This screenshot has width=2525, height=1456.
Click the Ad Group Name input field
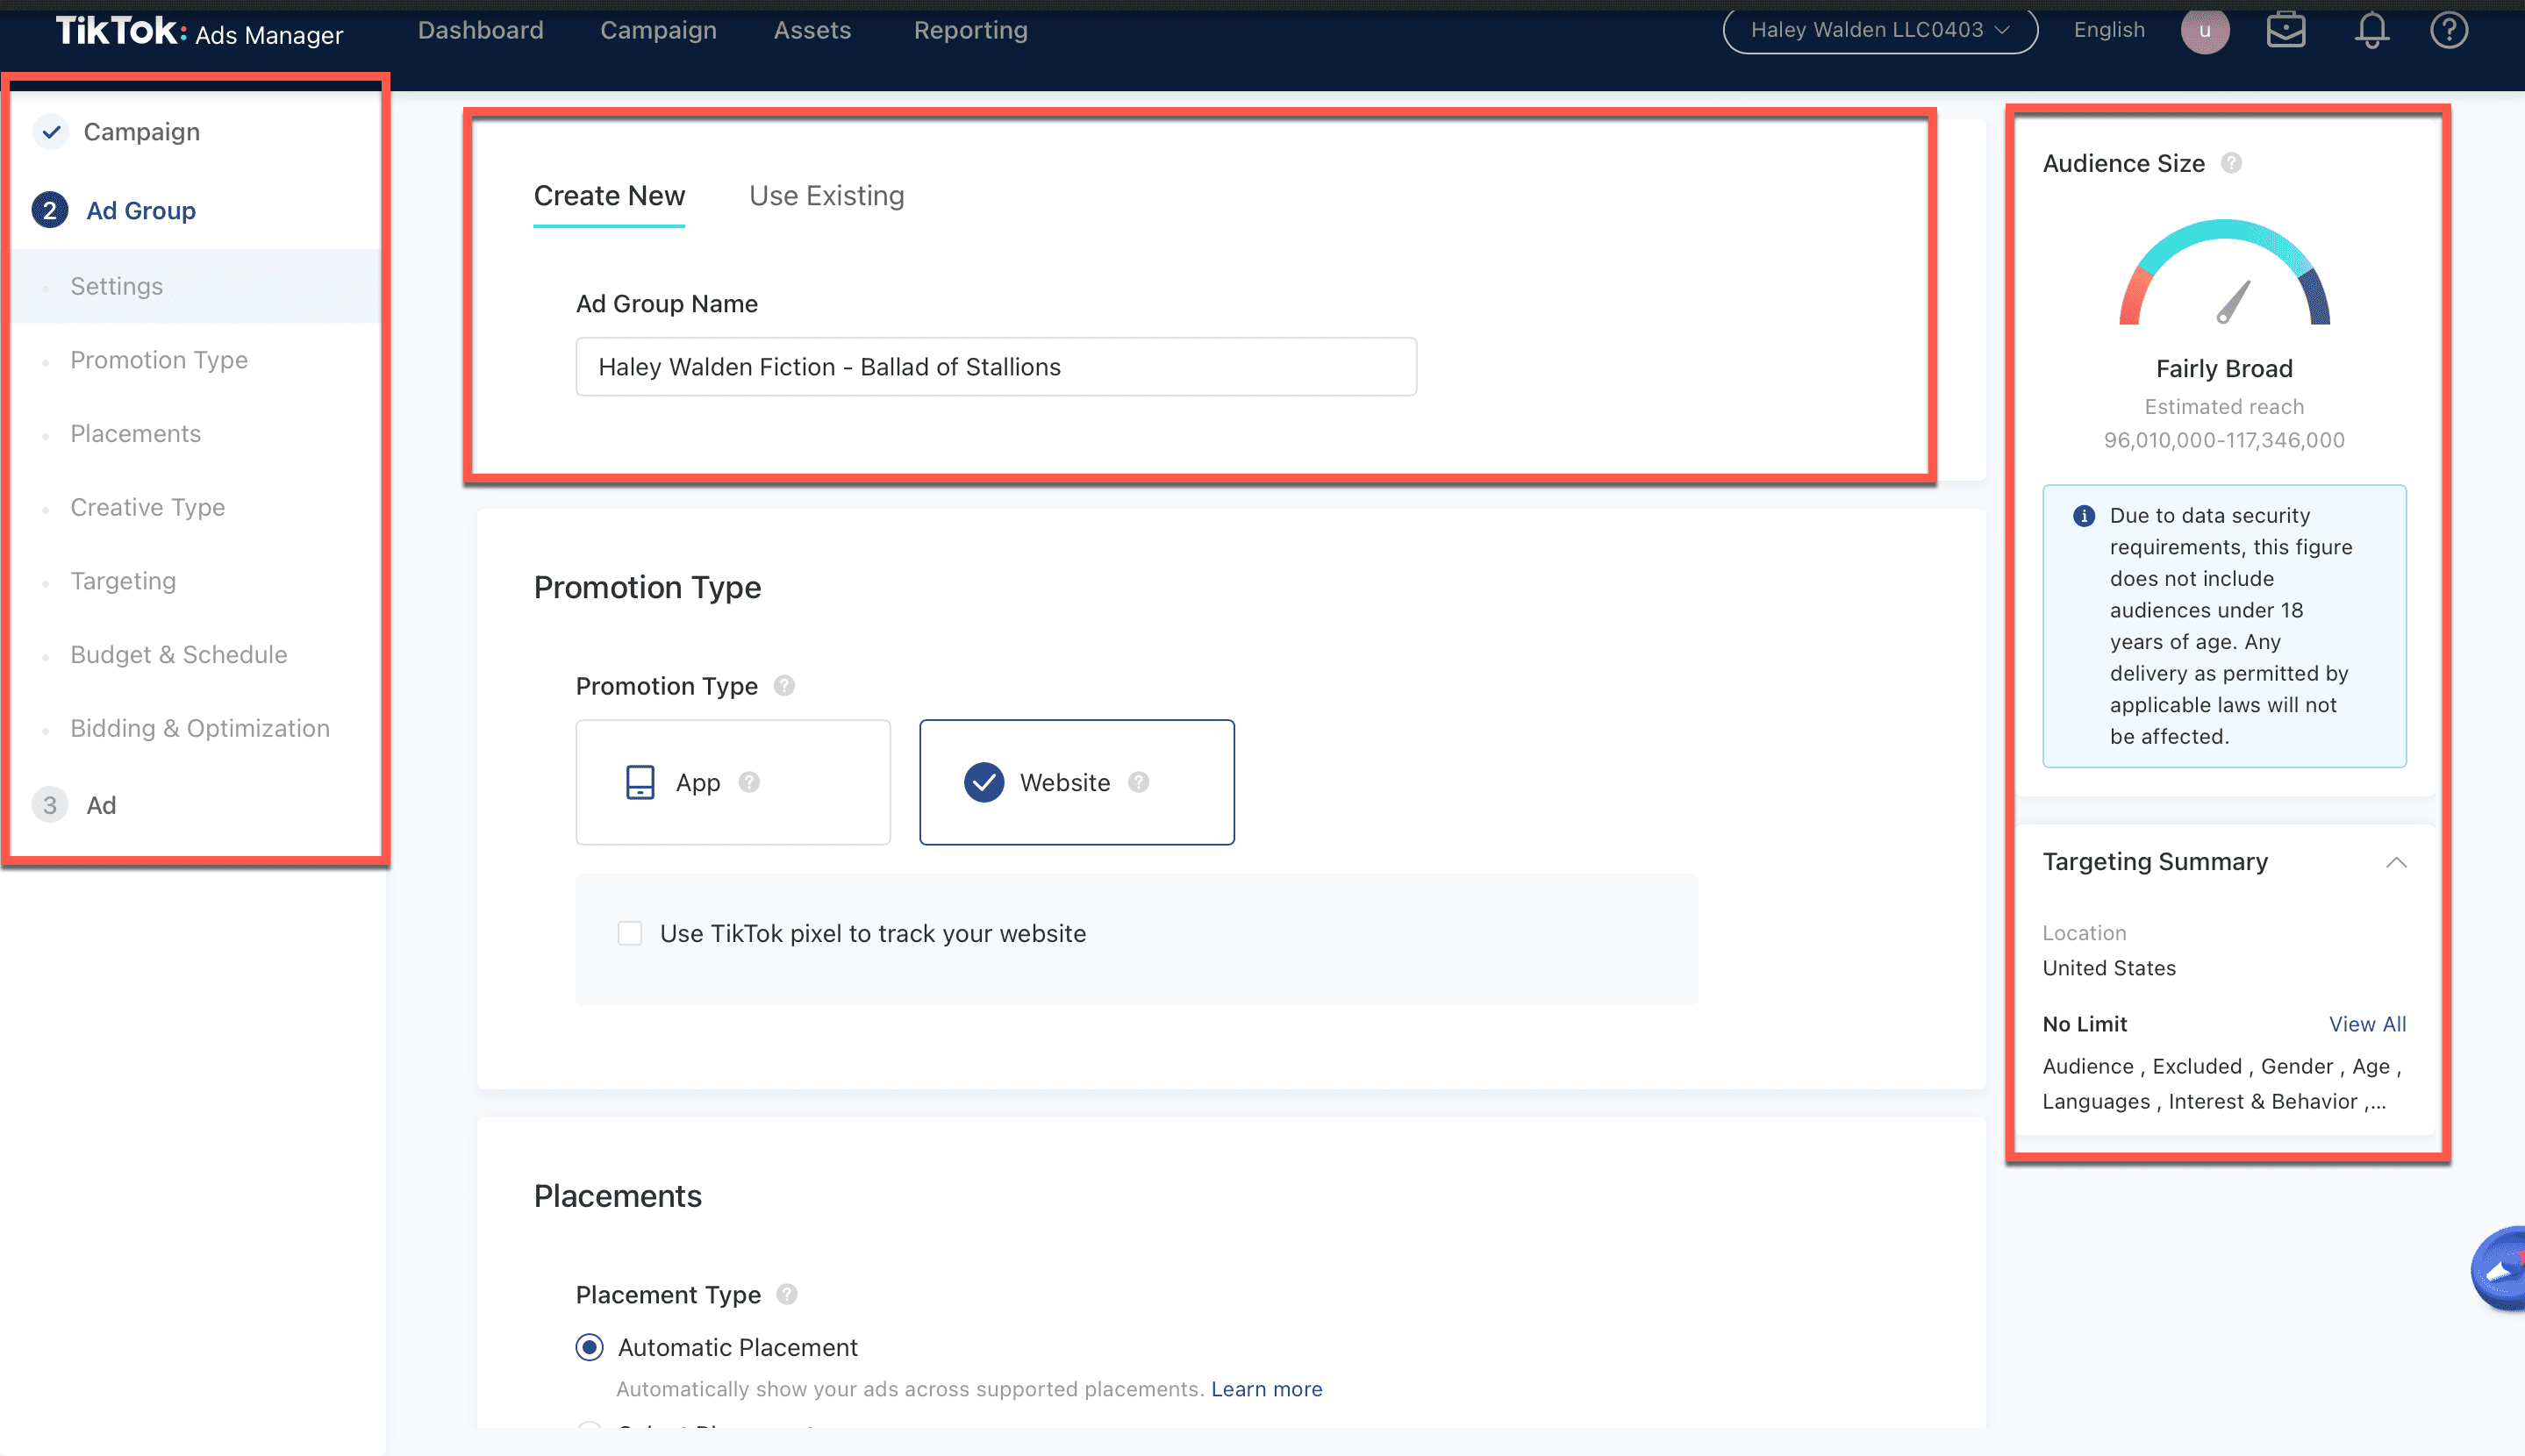coord(995,367)
